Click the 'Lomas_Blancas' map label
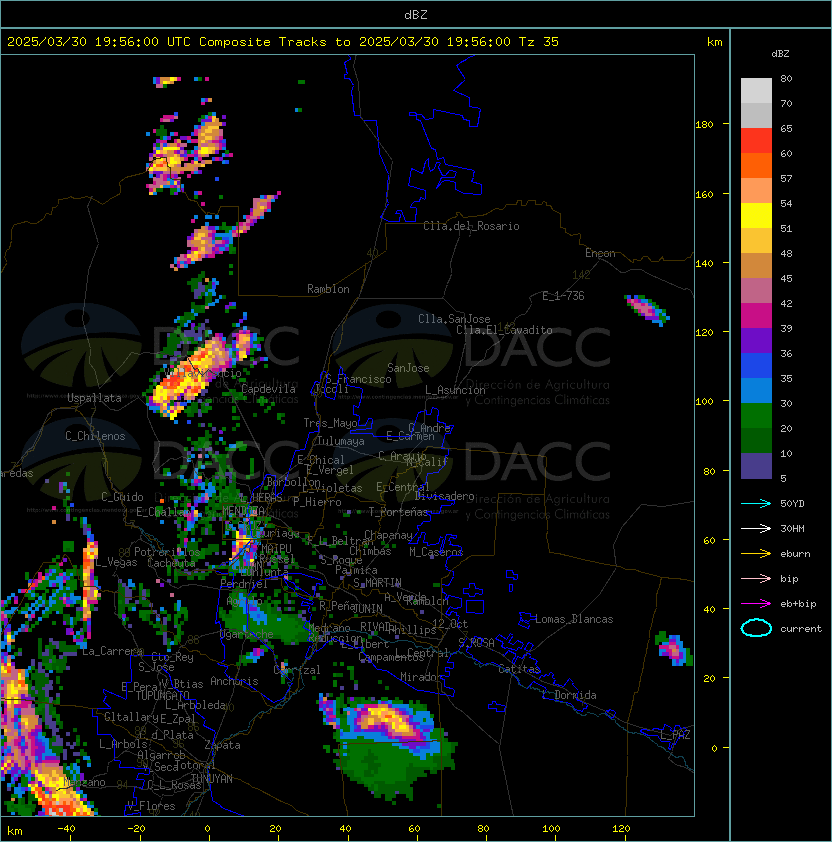Image resolution: width=832 pixels, height=842 pixels. pyautogui.click(x=574, y=619)
